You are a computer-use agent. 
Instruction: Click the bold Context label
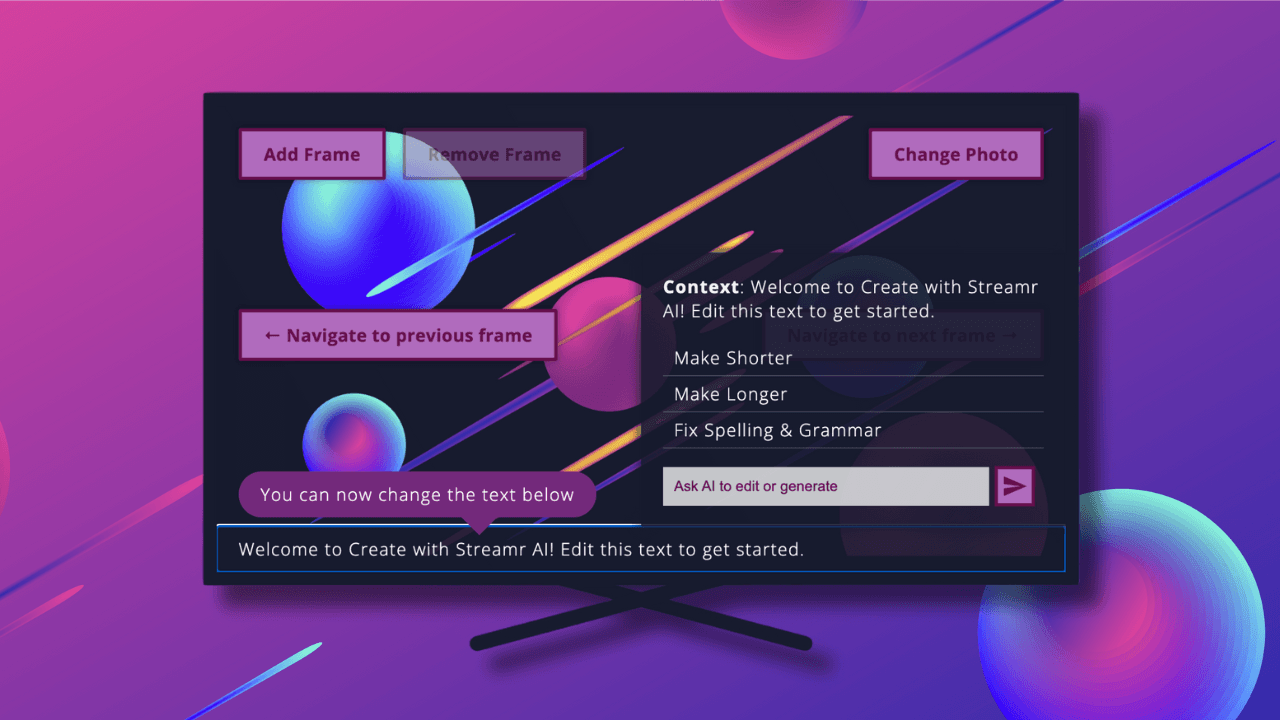(700, 287)
